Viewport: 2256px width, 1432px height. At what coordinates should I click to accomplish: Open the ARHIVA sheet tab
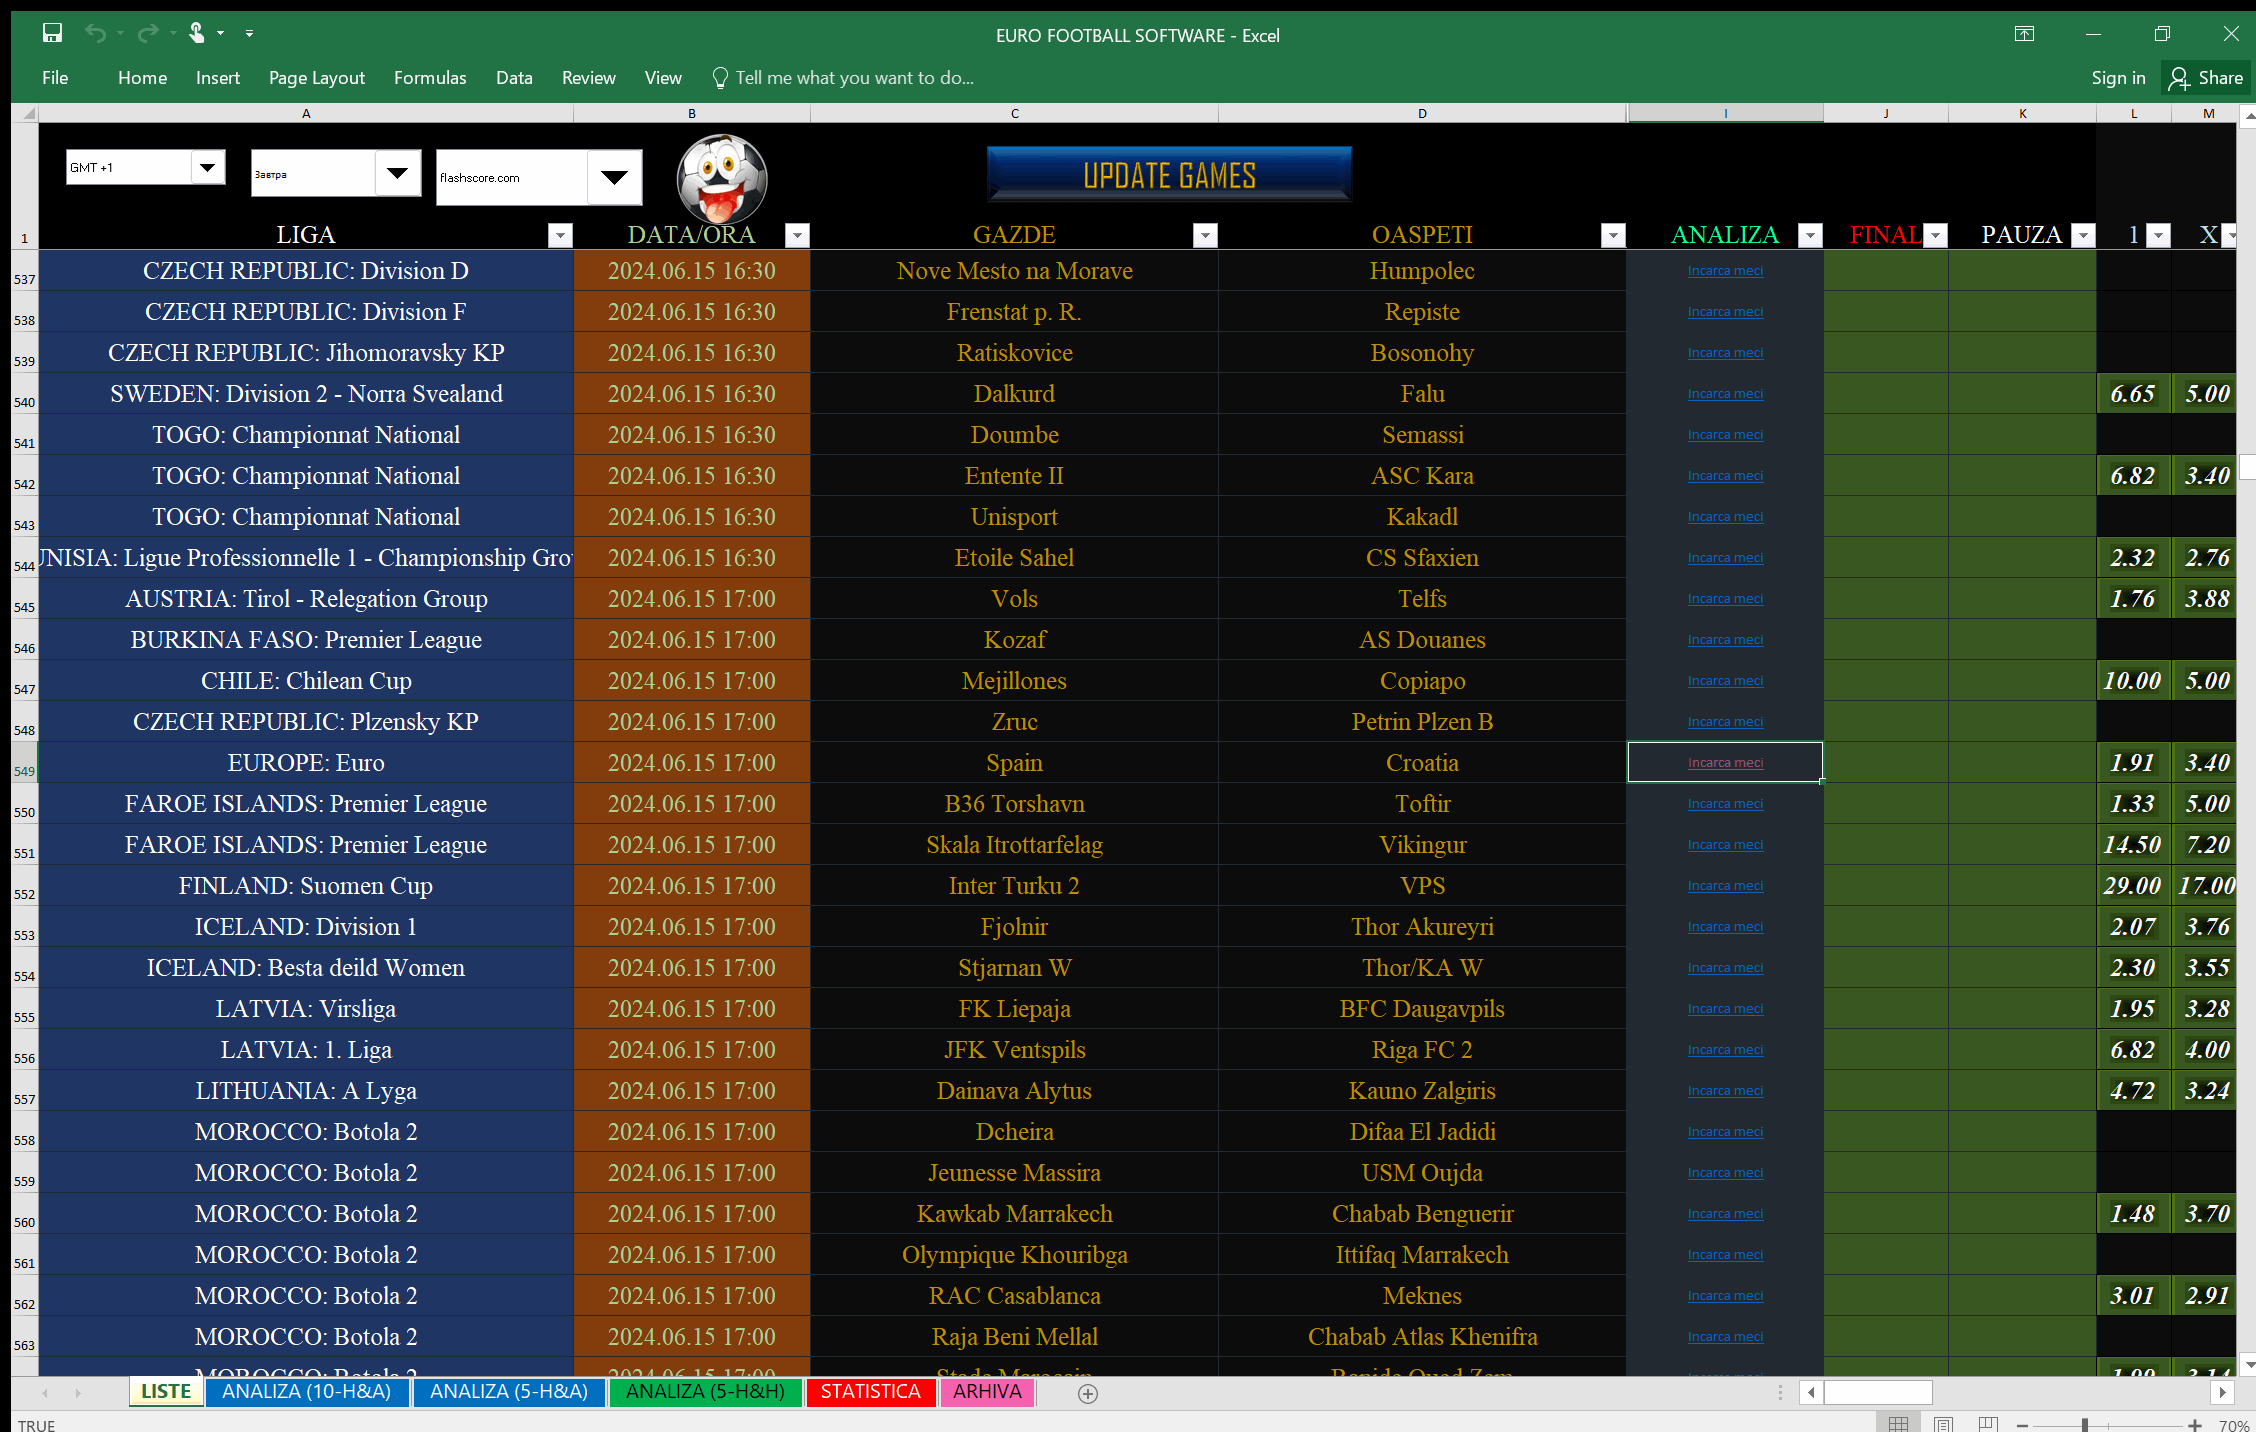click(986, 1392)
